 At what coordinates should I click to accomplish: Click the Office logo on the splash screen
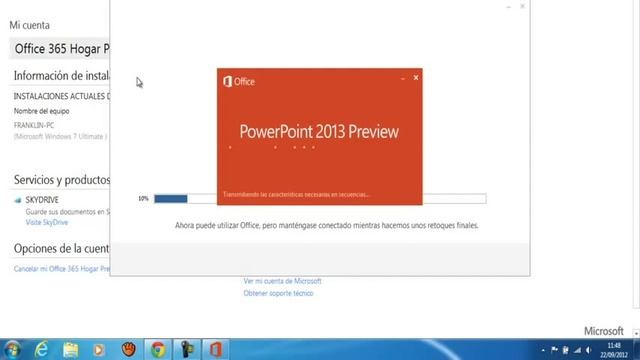click(239, 82)
